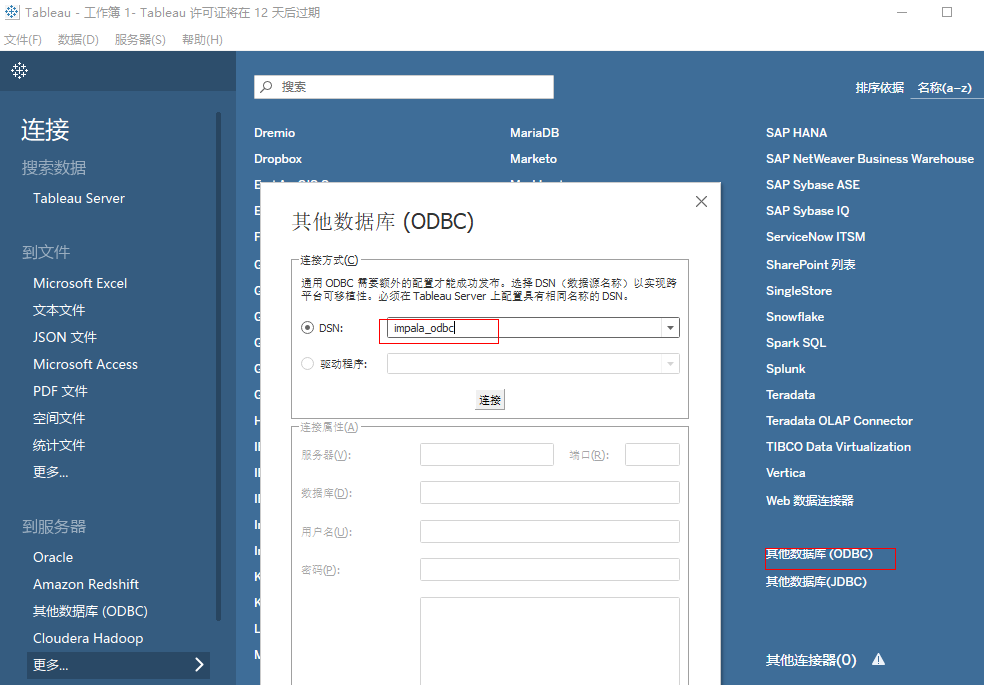The height and width of the screenshot is (685, 984).
Task: Click the sidebar vertical scrollbar
Action: point(218,366)
